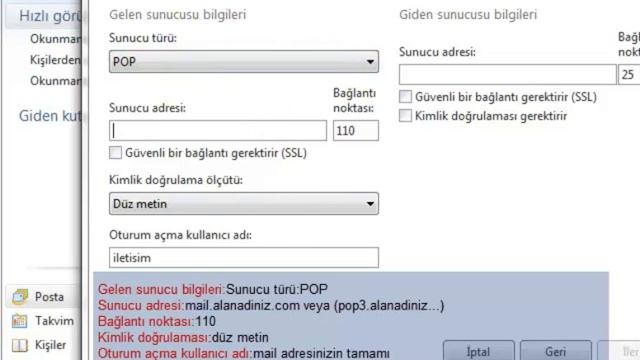Open the Düz metin authentication dropdown
Screen dimensions: 640x360
[x=244, y=204]
